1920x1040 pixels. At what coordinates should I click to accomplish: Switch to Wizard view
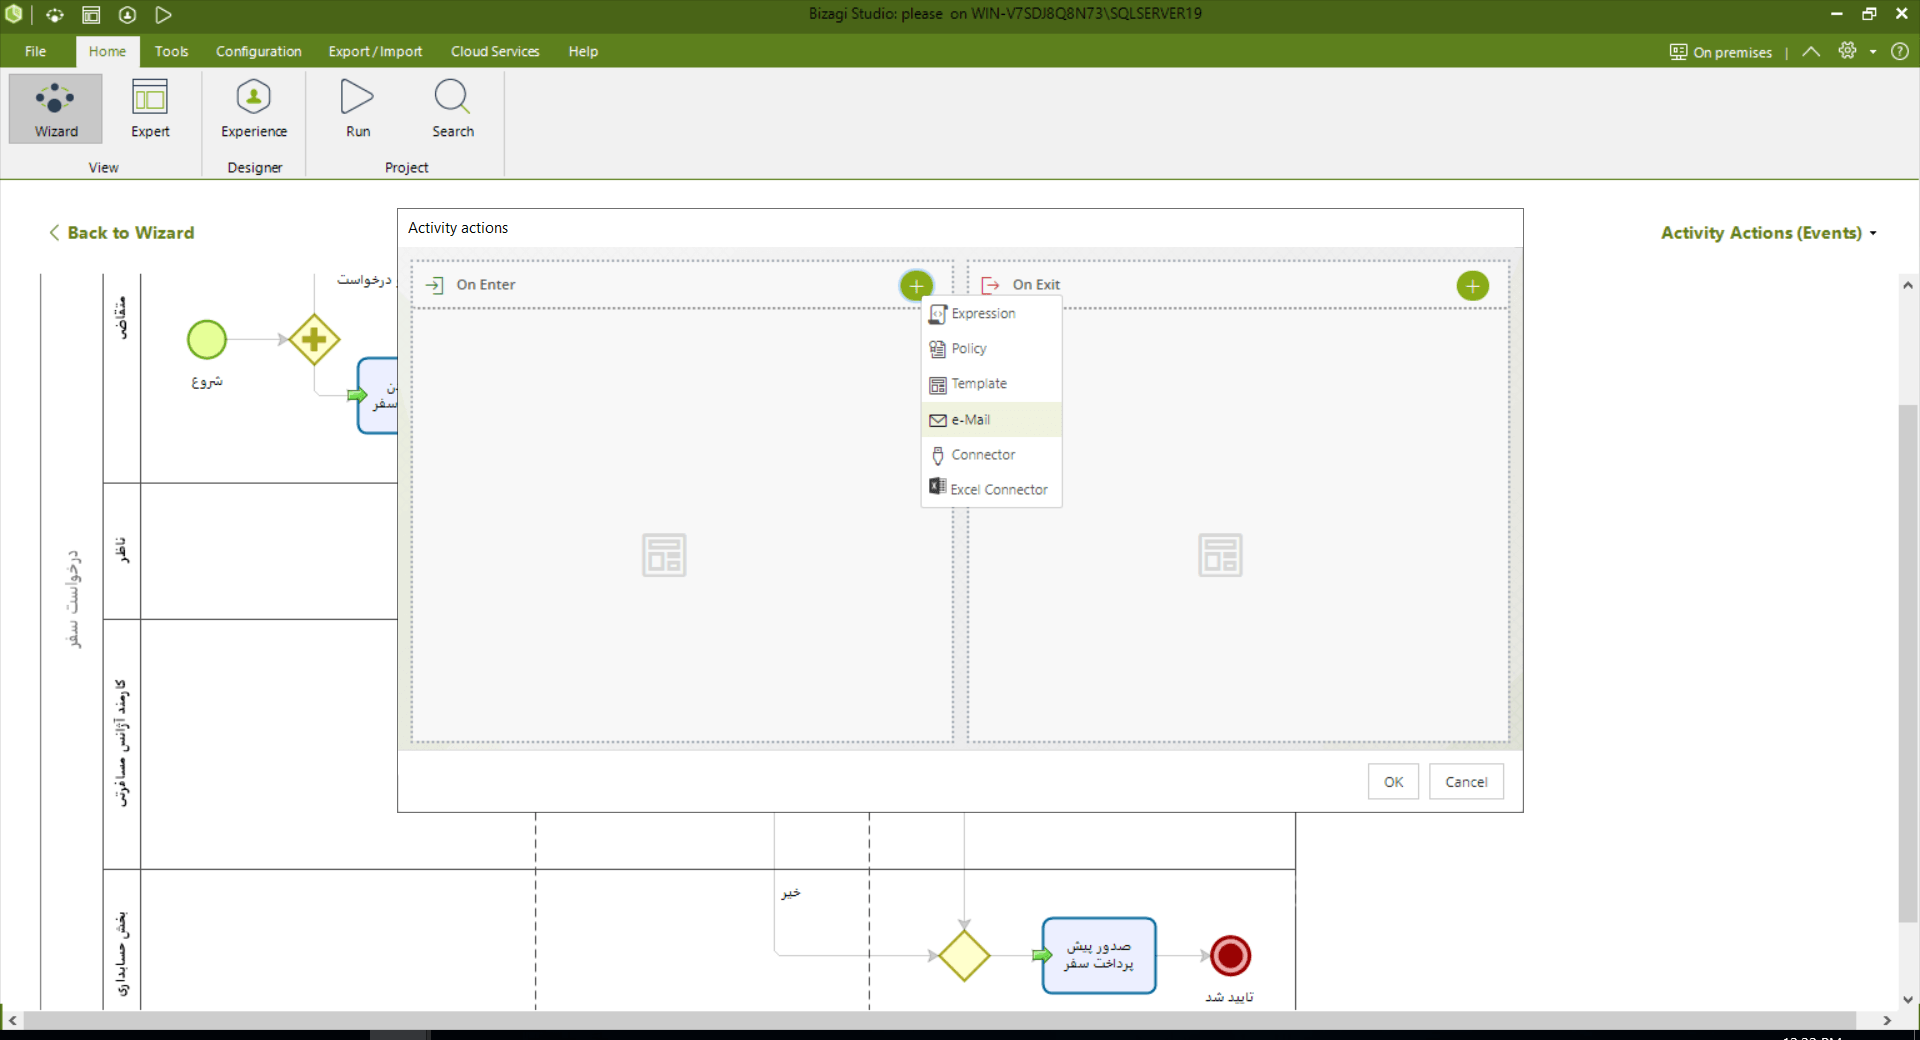point(56,108)
